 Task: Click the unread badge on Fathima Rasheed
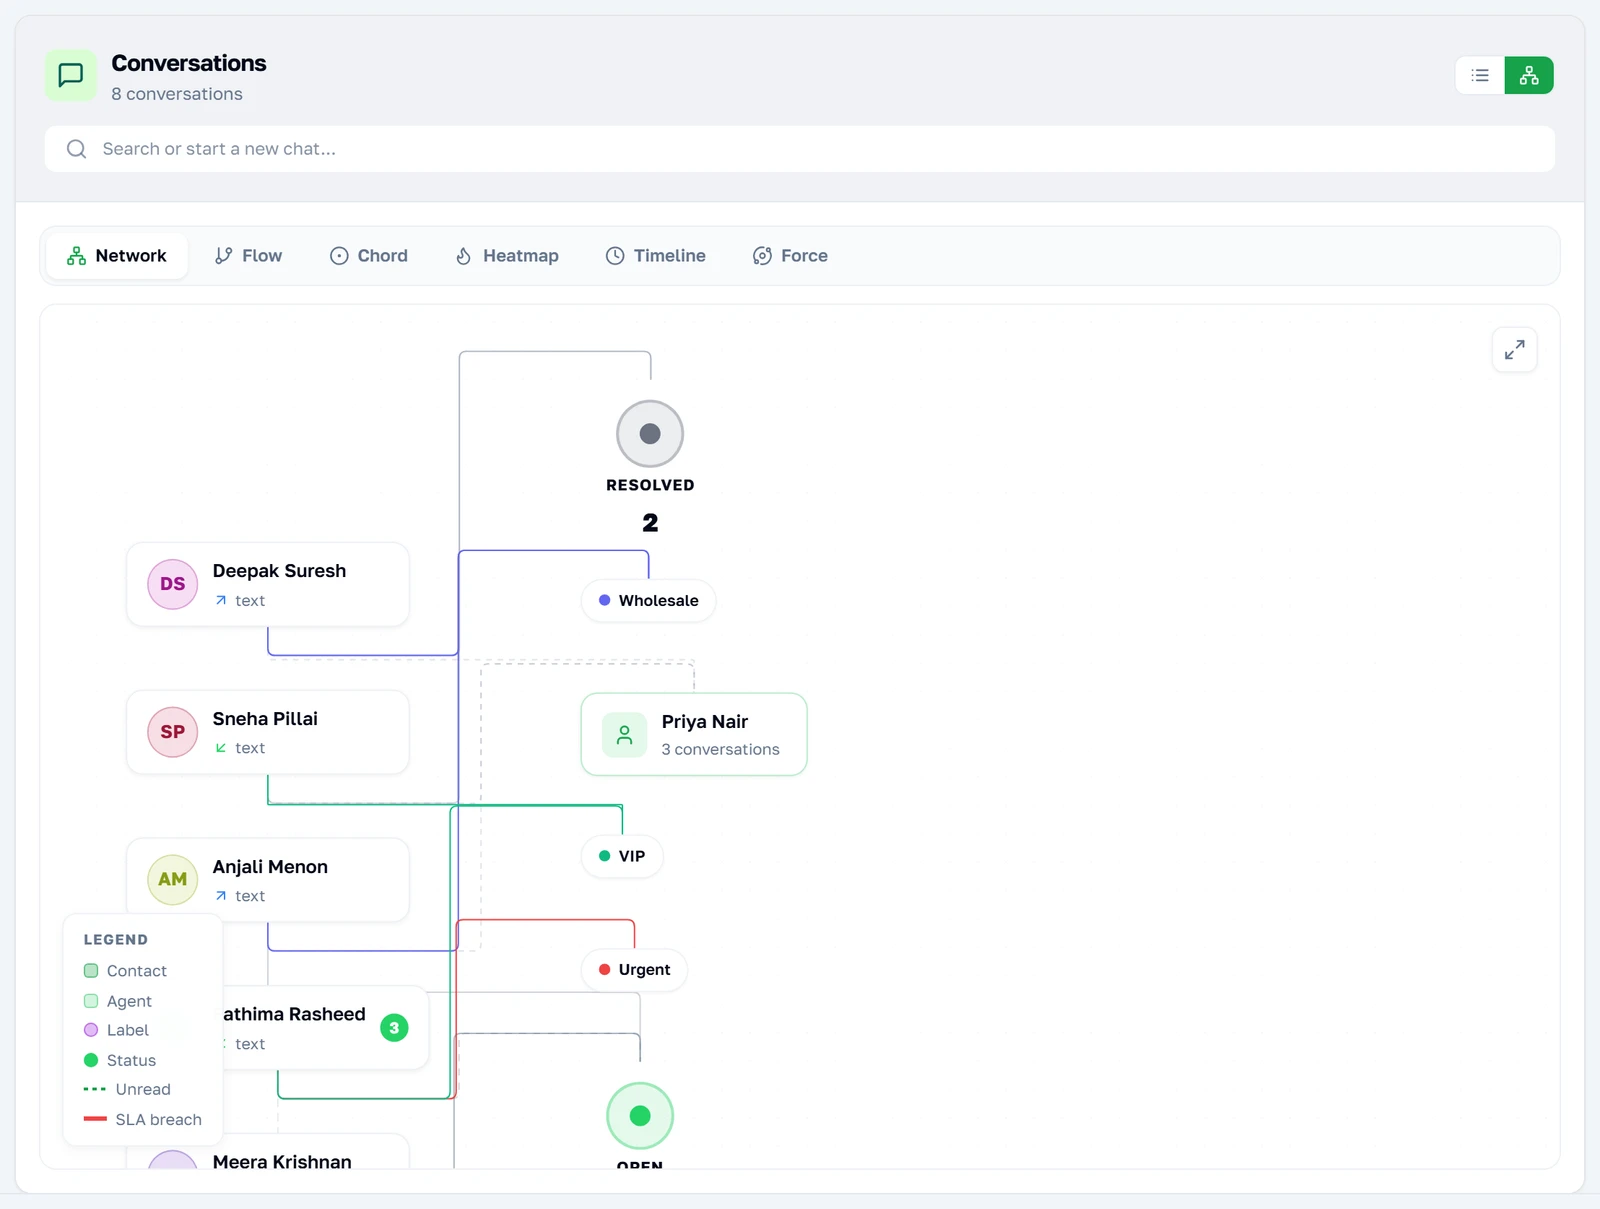point(394,1028)
